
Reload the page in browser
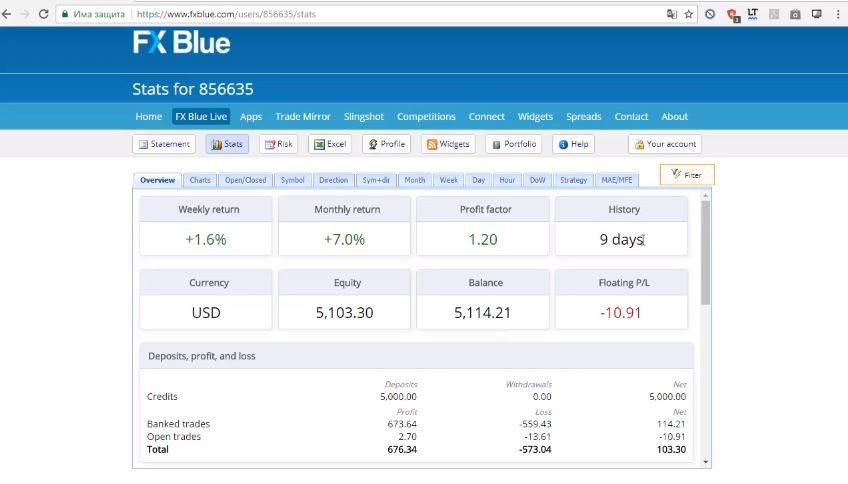(x=43, y=15)
